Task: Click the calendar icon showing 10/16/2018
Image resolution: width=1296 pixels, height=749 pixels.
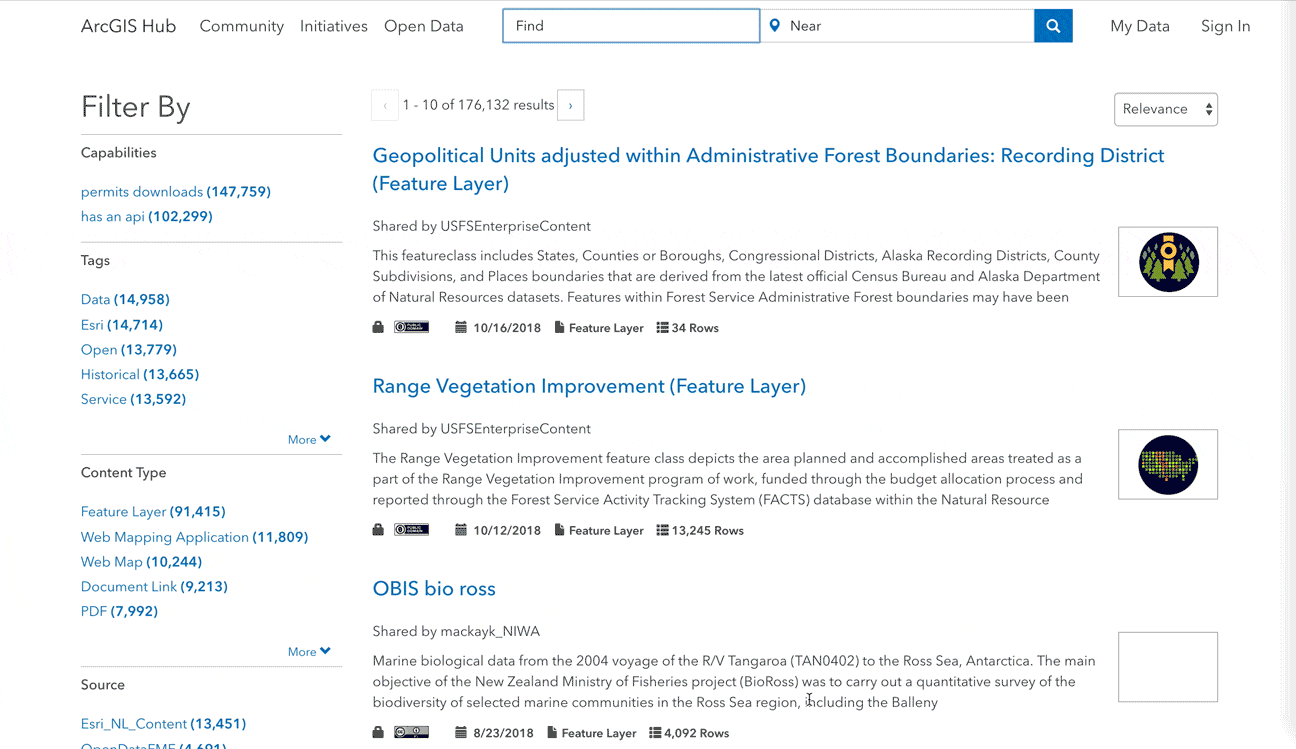Action: point(460,327)
